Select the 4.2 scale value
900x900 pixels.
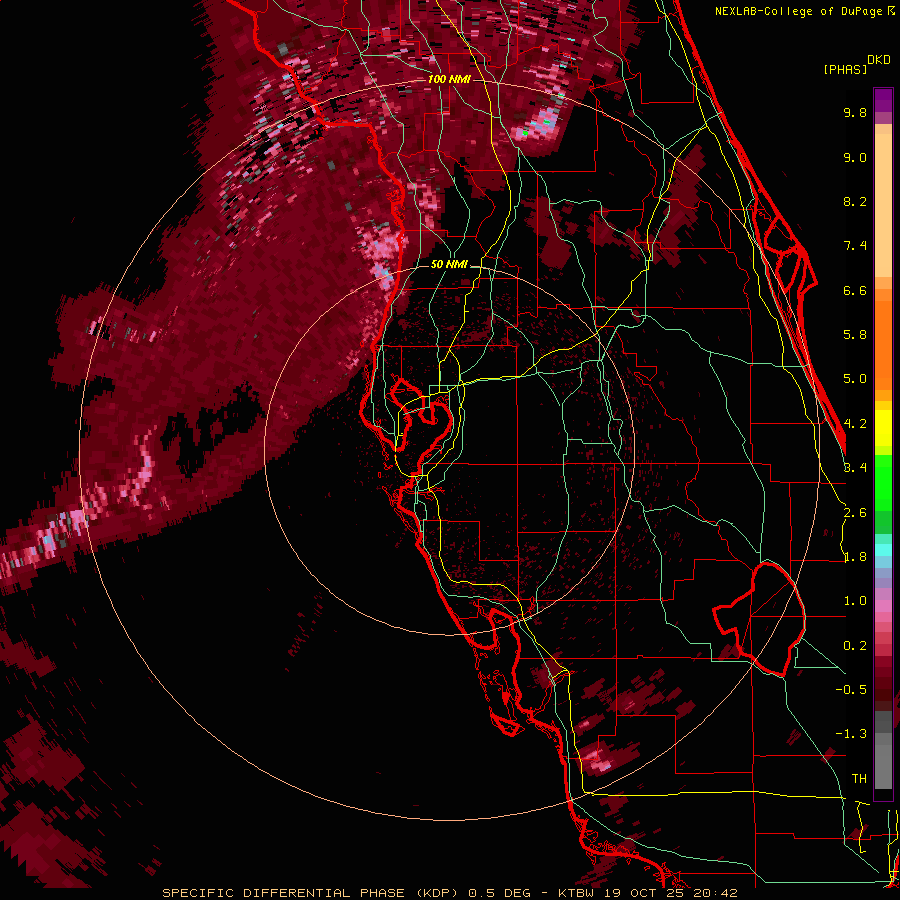pos(855,424)
